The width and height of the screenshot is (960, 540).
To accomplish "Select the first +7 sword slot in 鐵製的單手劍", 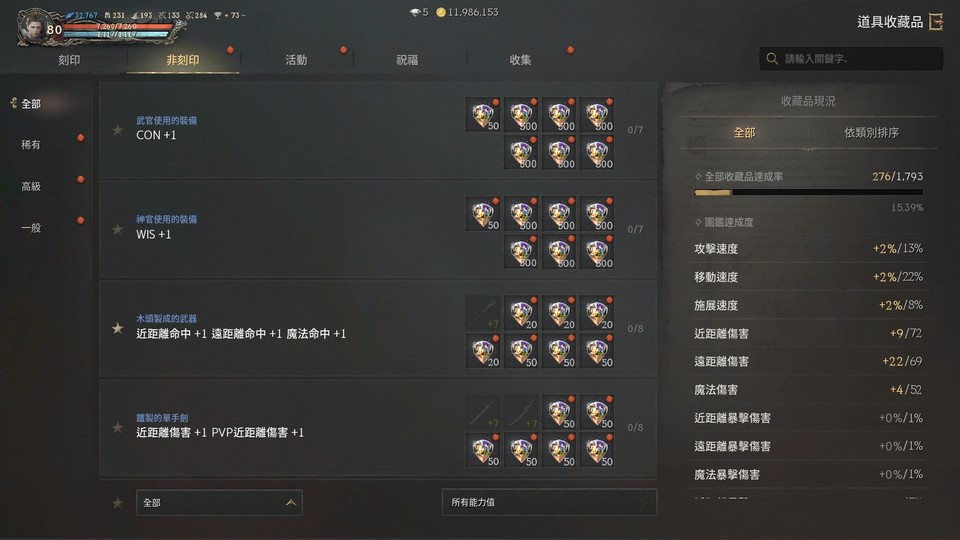I will [483, 412].
